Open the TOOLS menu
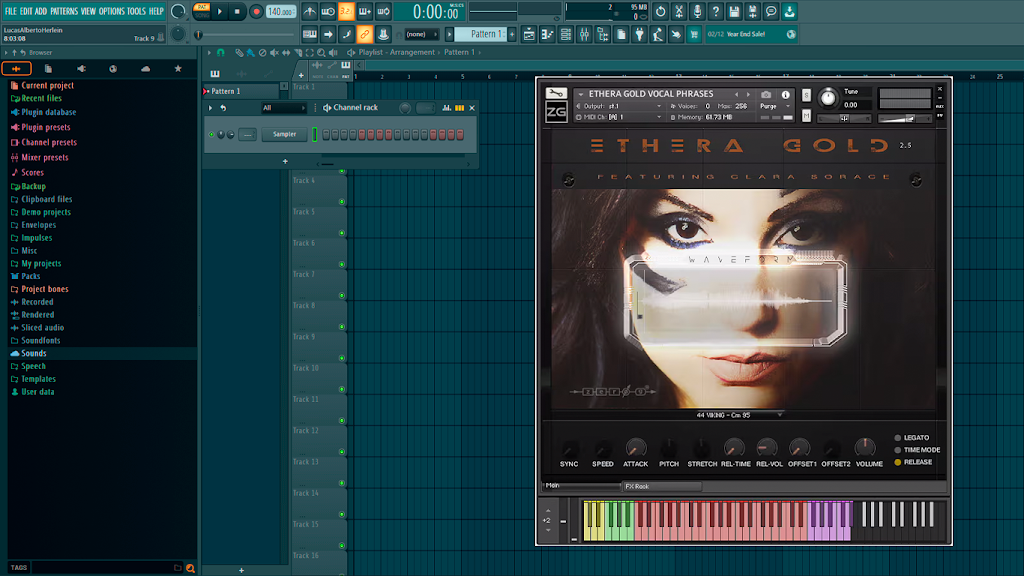The image size is (1024, 576). tap(136, 11)
